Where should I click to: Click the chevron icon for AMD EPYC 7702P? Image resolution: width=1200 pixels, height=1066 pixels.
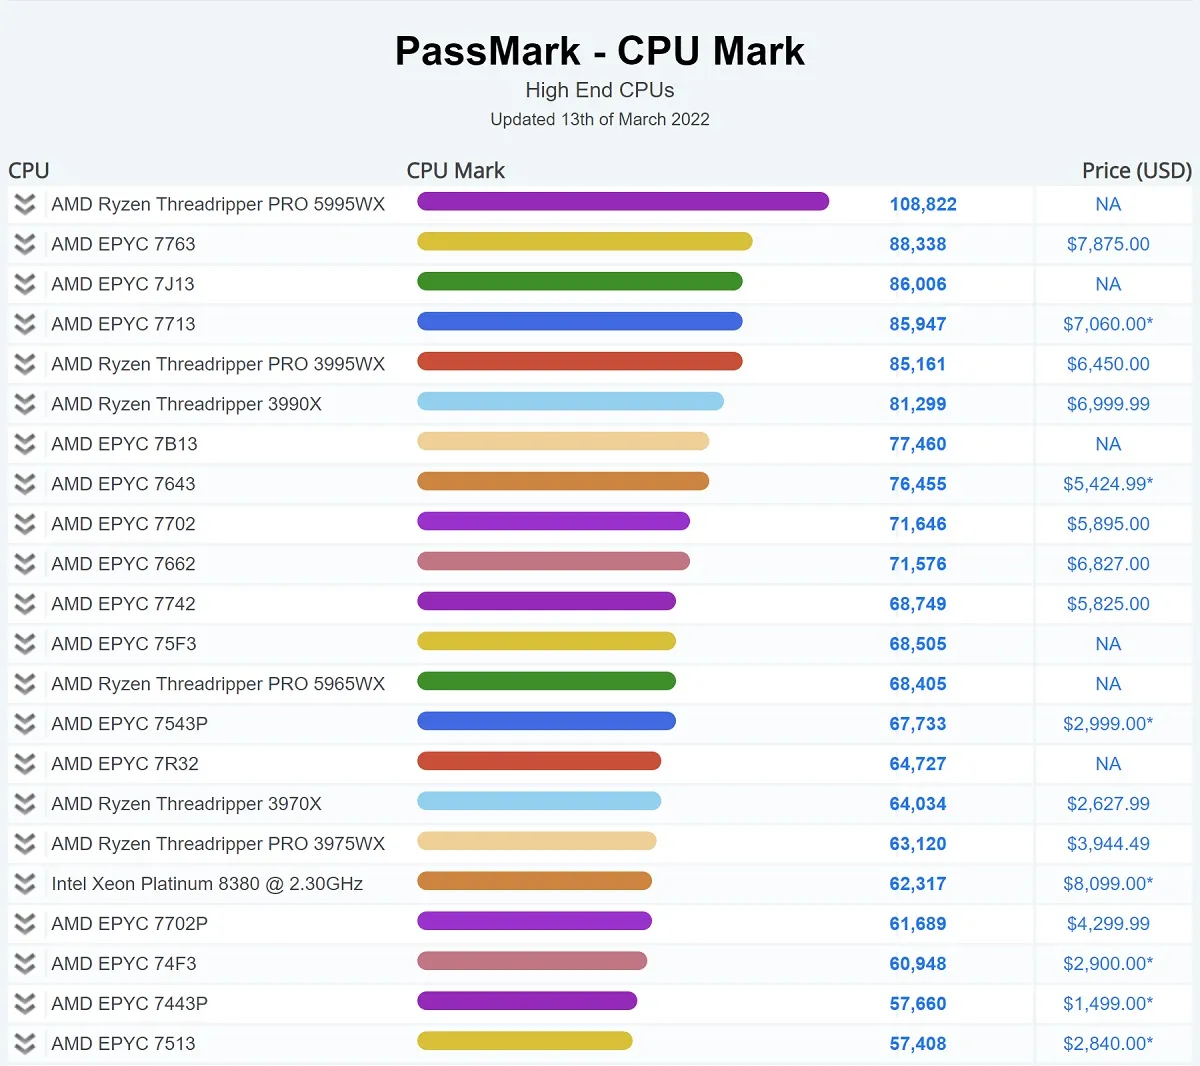click(25, 924)
